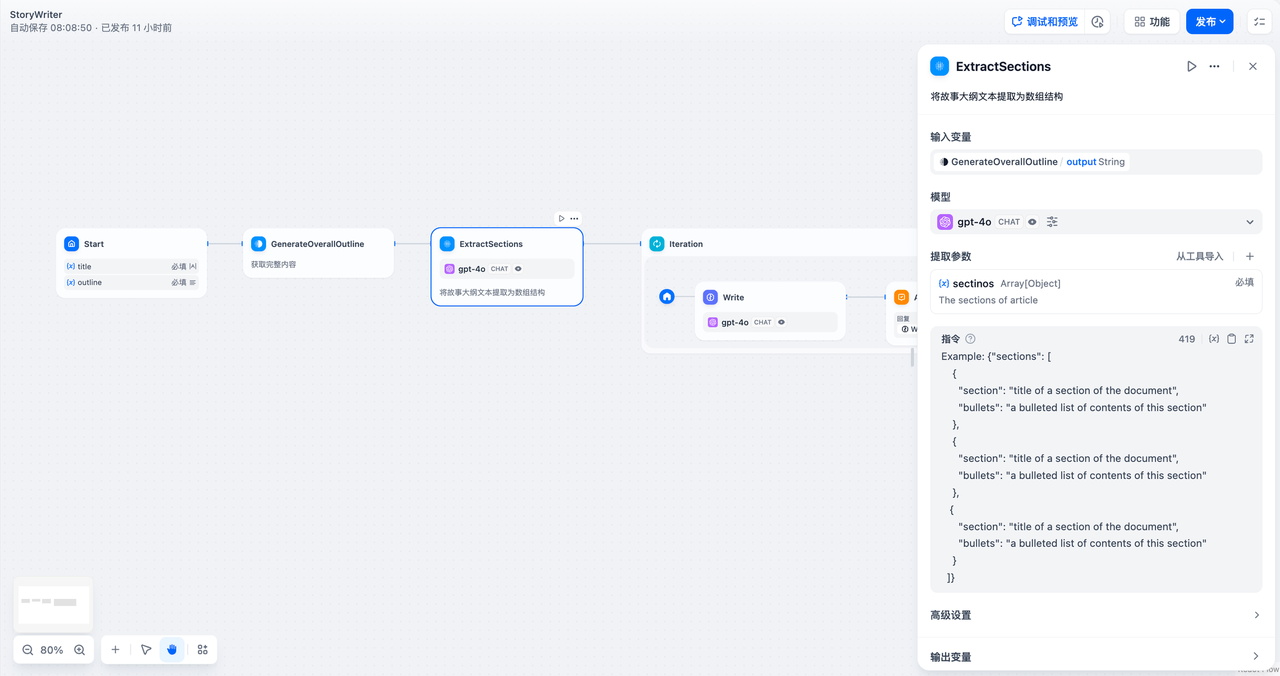Add a new node with the plus icon
The height and width of the screenshot is (676, 1280).
[115, 649]
